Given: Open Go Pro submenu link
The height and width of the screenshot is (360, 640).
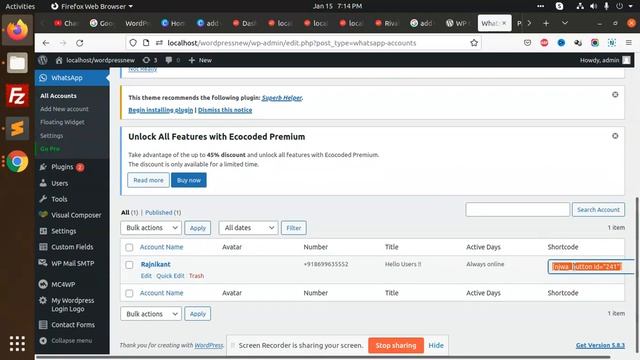Looking at the screenshot, I should click(50, 149).
